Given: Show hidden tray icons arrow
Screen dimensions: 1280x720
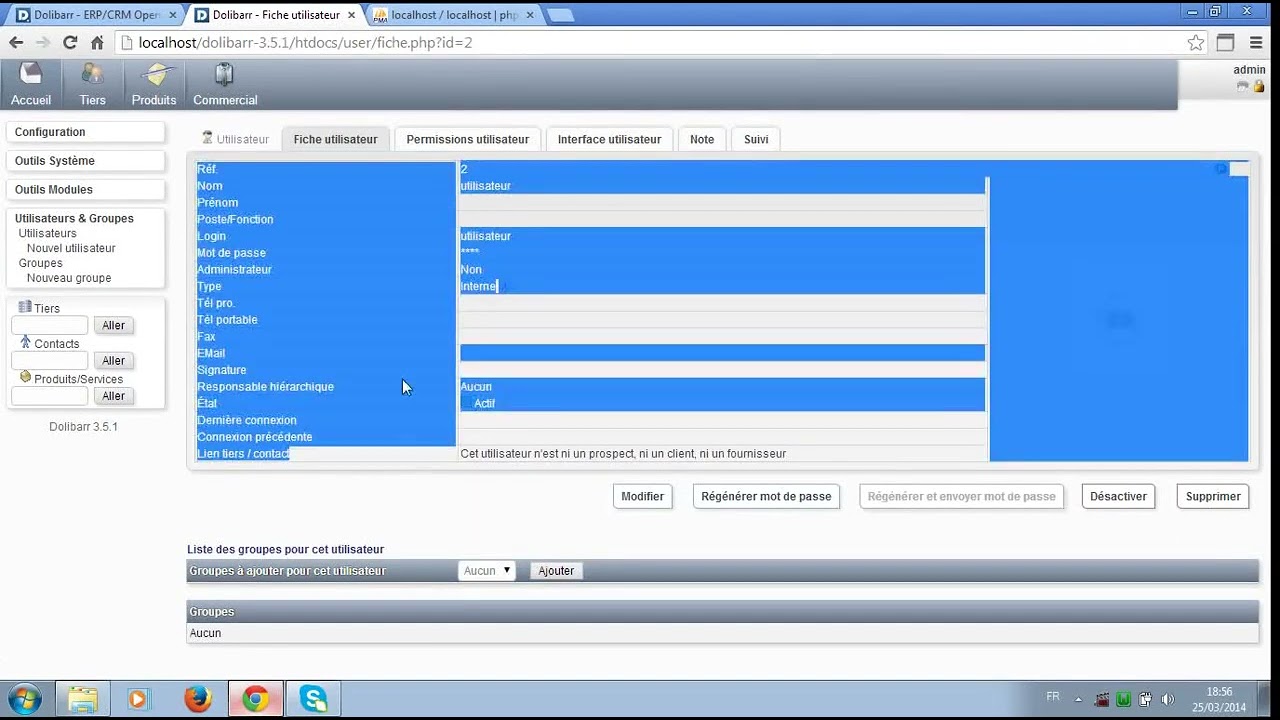Looking at the screenshot, I should pyautogui.click(x=1080, y=699).
